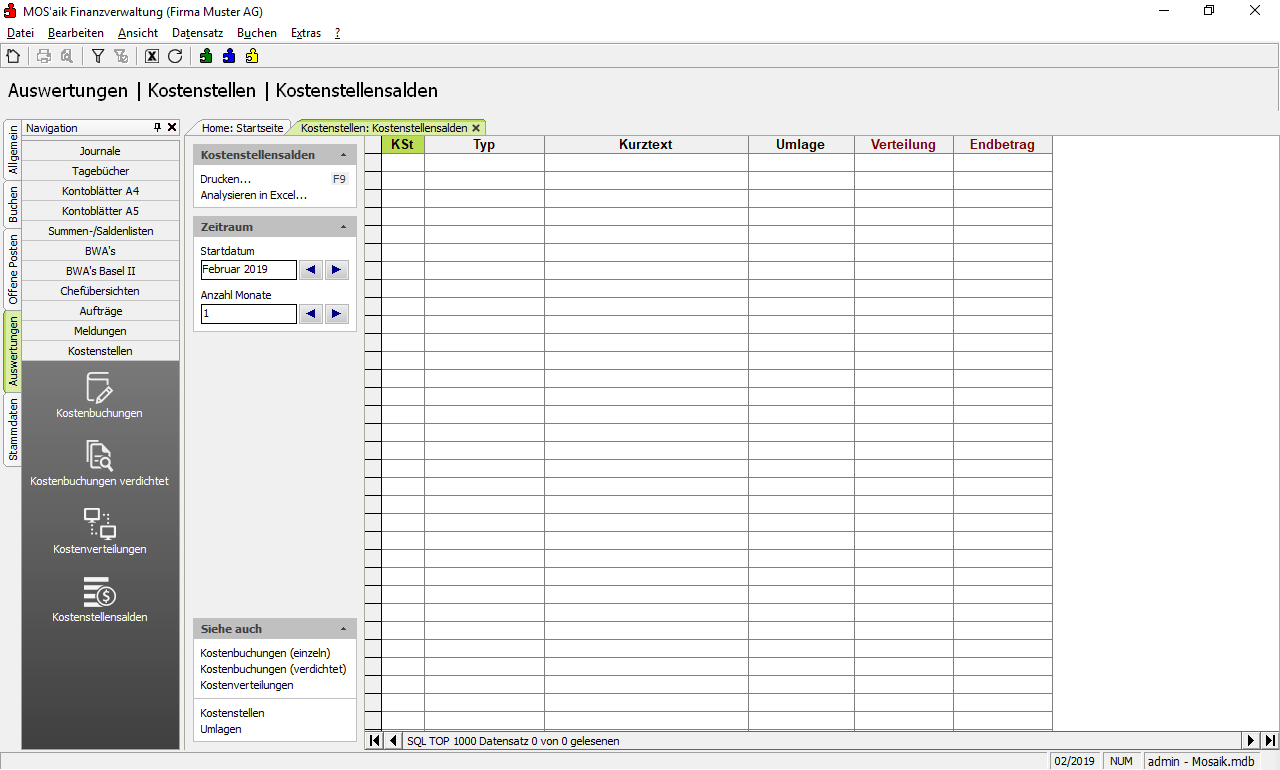Collapse the Kostenstellensalden section
This screenshot has width=1280, height=770.
[343, 156]
